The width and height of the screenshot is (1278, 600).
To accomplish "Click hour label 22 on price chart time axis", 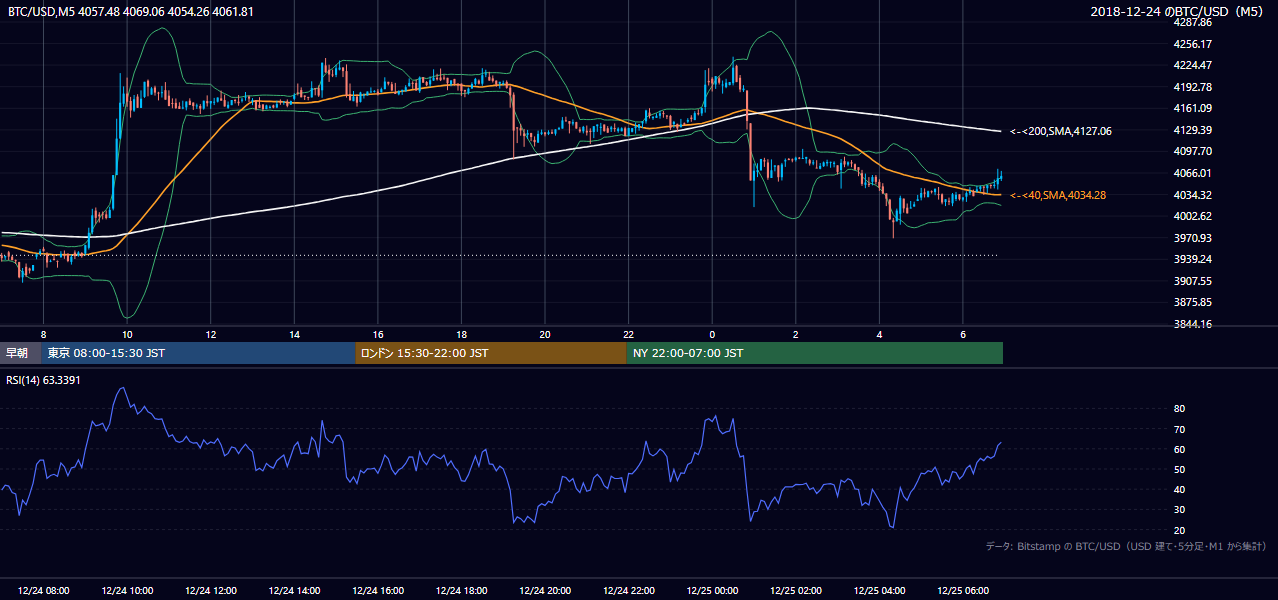I will 628,334.
